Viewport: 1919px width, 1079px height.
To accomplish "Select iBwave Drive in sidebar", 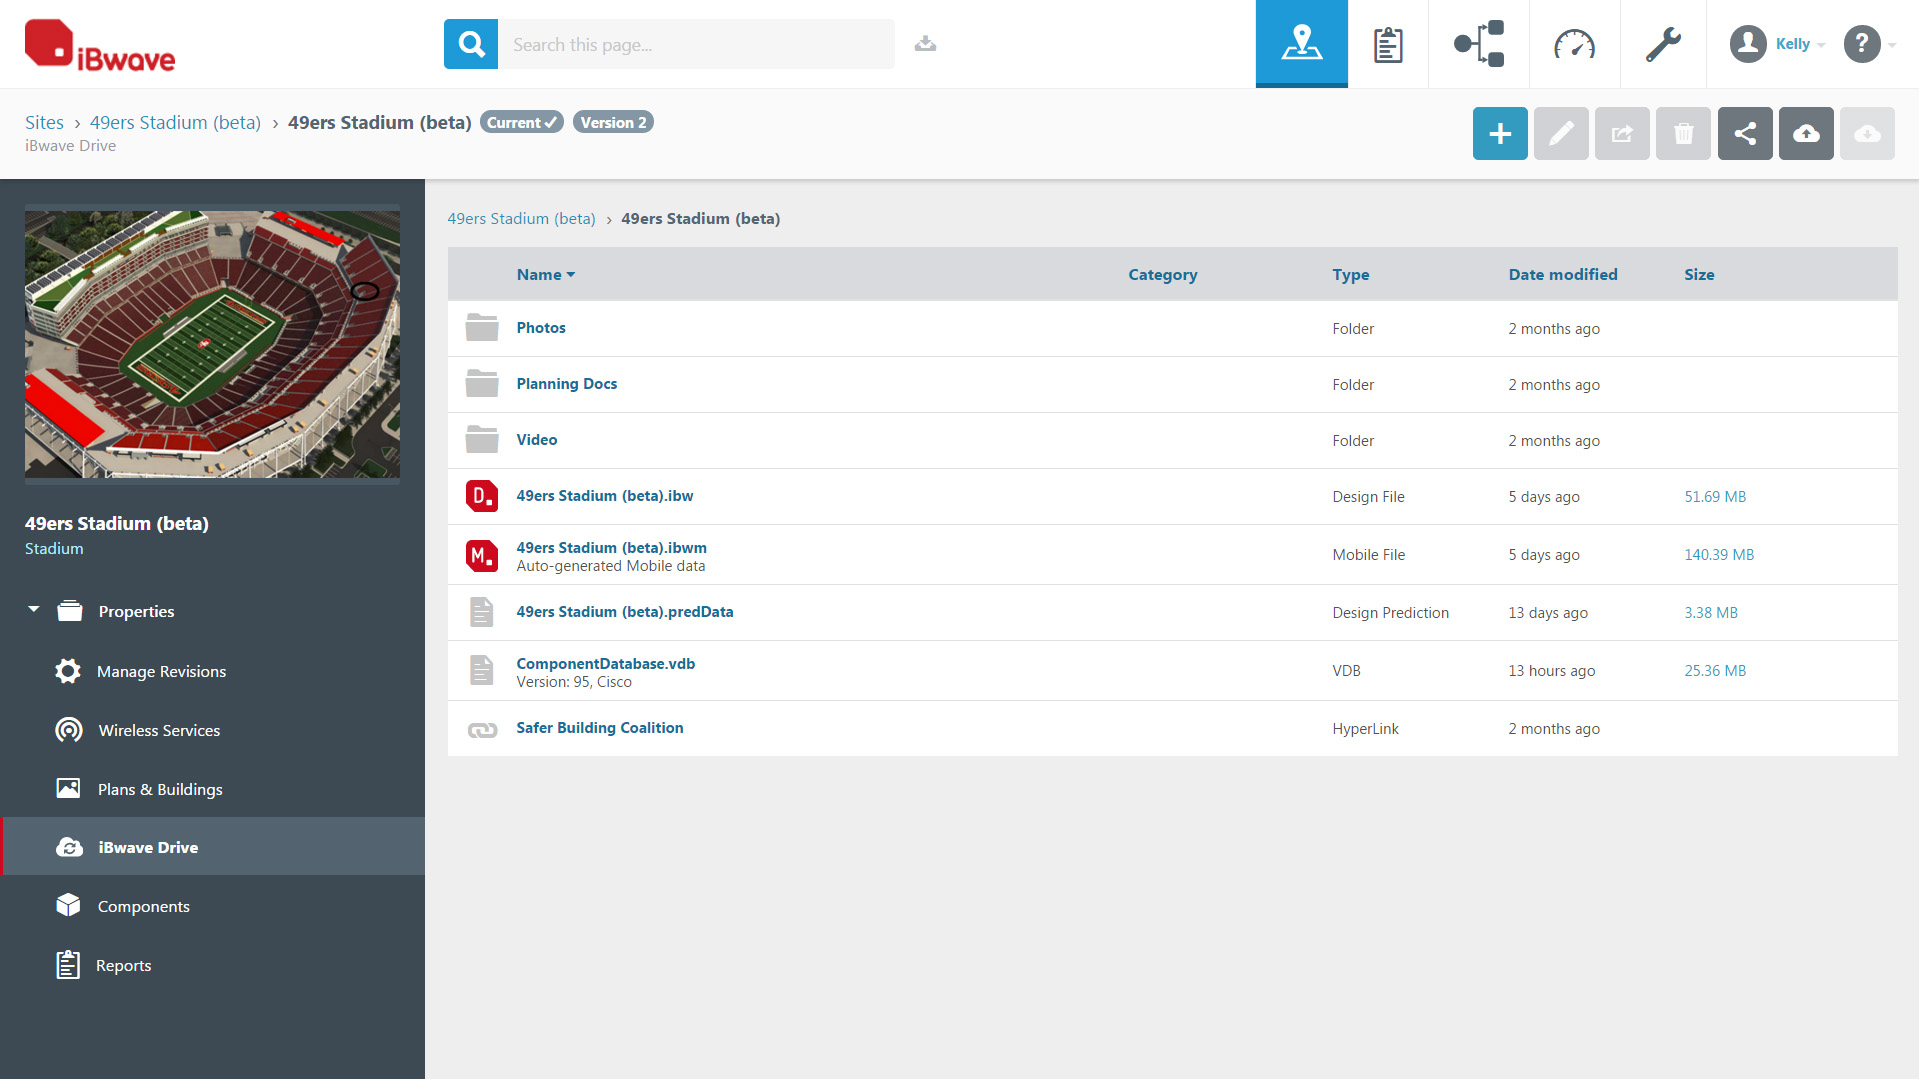I will [213, 847].
